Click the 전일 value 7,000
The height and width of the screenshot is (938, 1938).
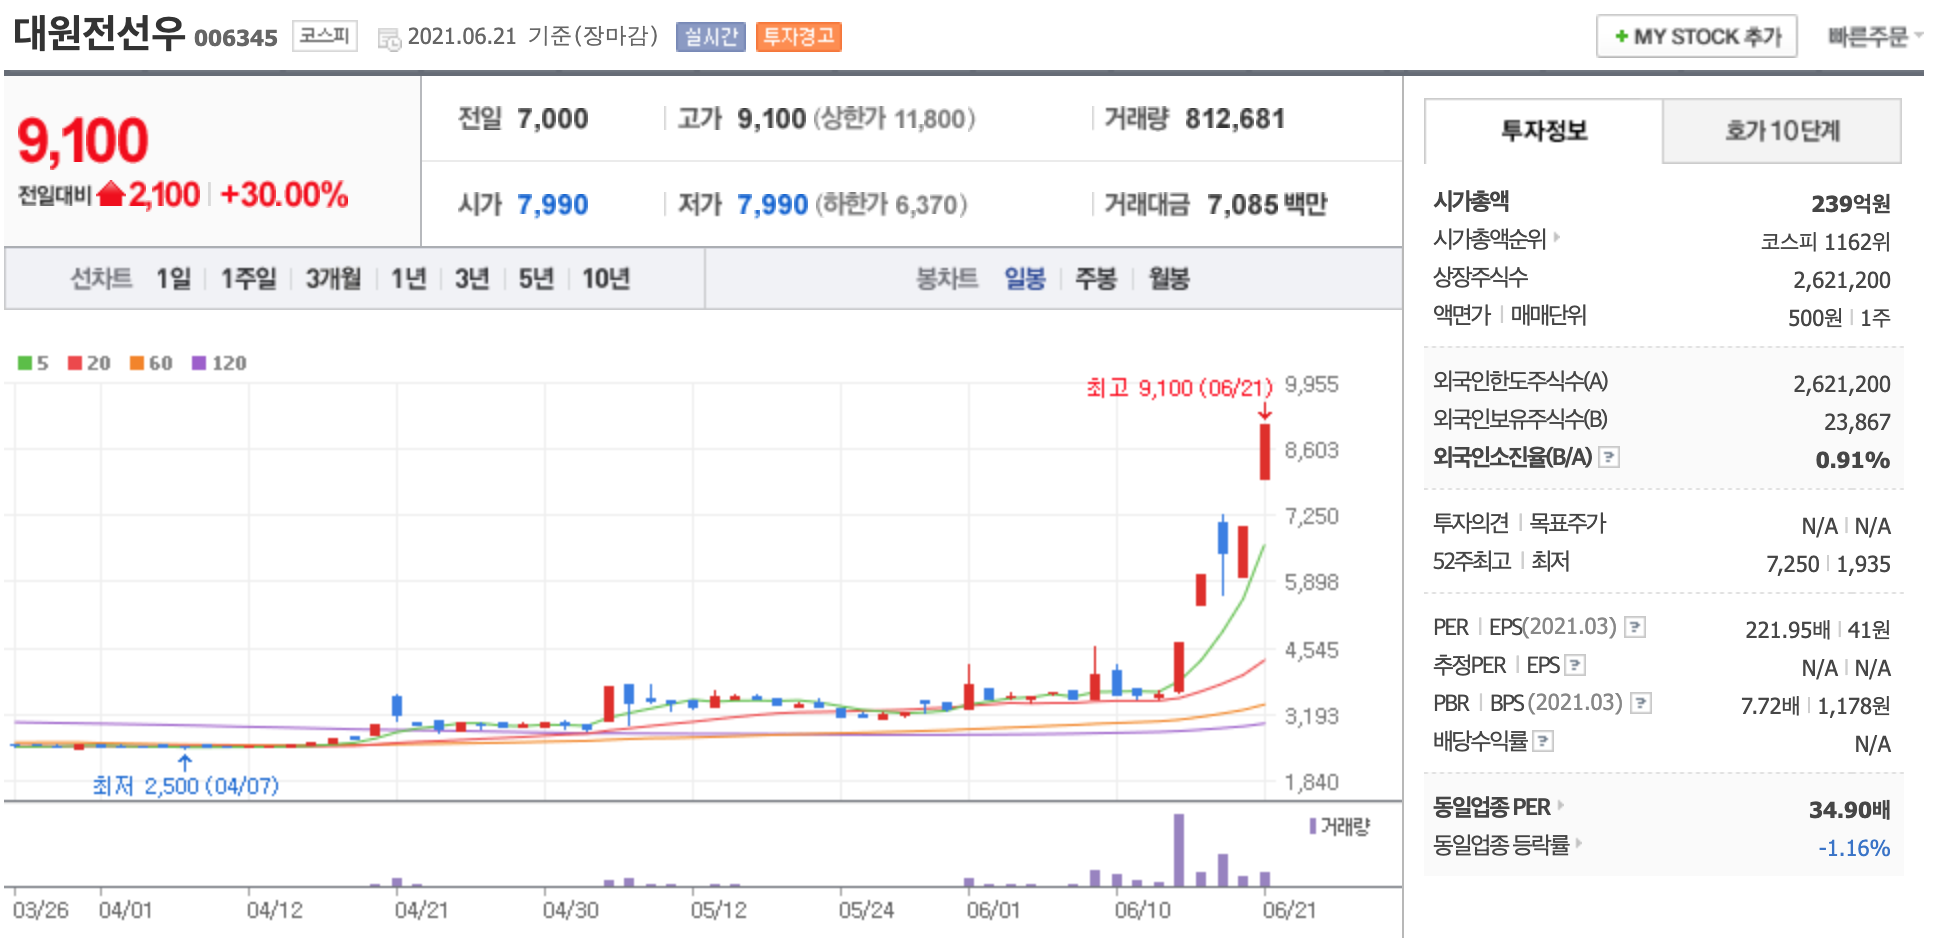(x=553, y=119)
